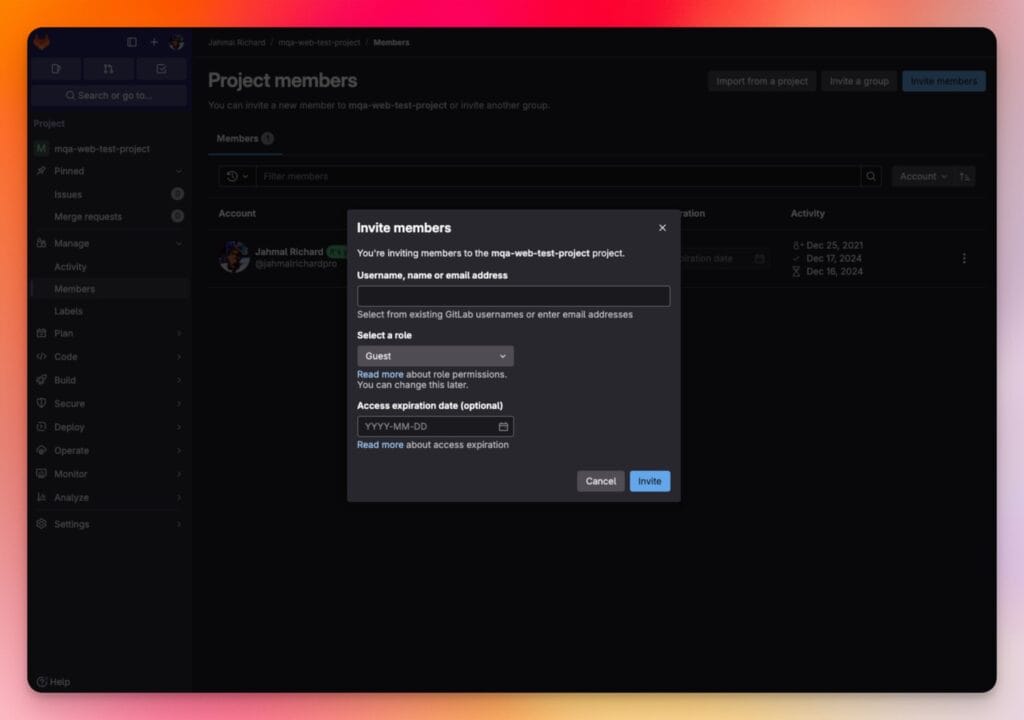Expand the Monitor section

[x=108, y=474]
